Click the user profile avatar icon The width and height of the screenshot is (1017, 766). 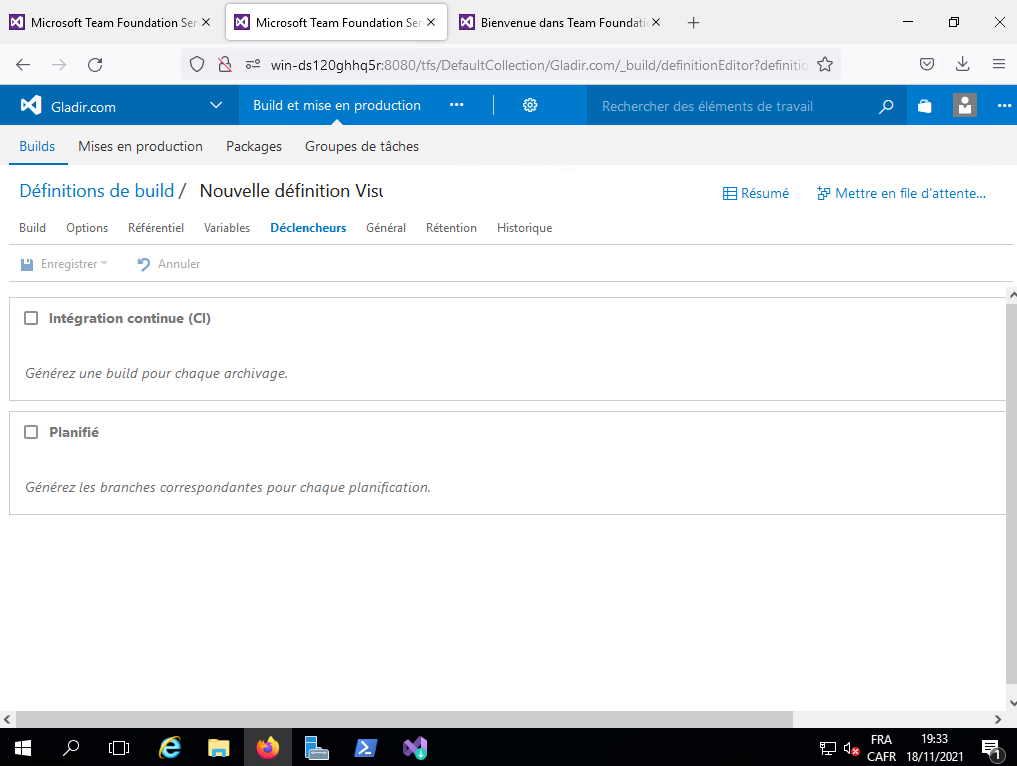[x=965, y=106]
